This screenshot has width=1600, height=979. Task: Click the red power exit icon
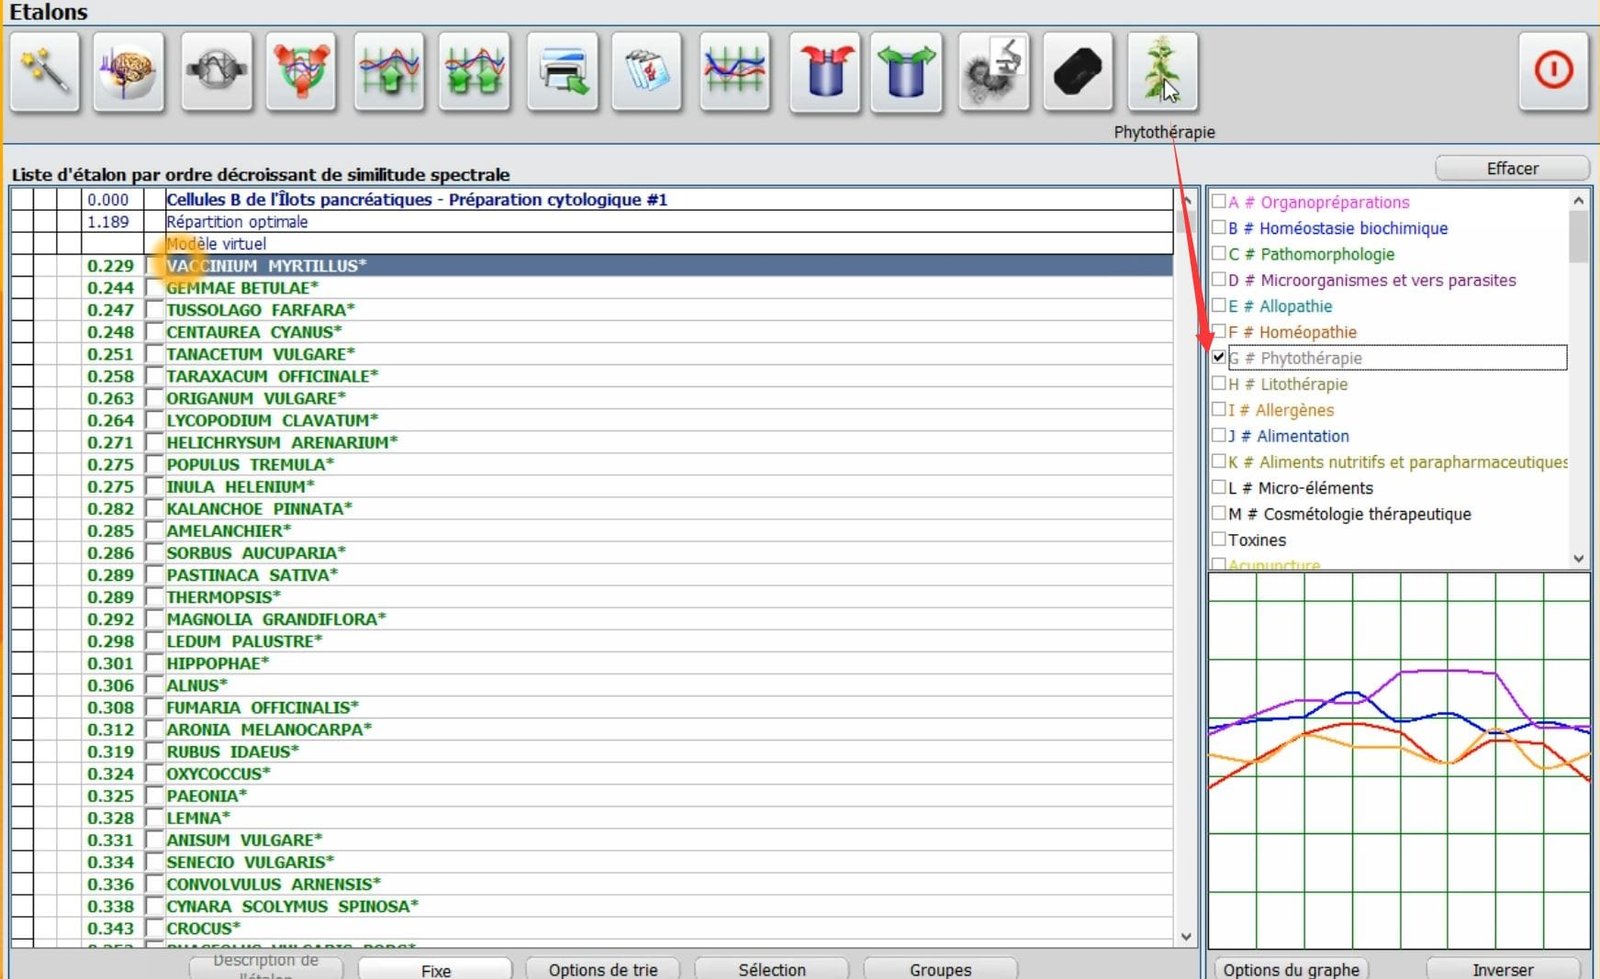(x=1553, y=71)
